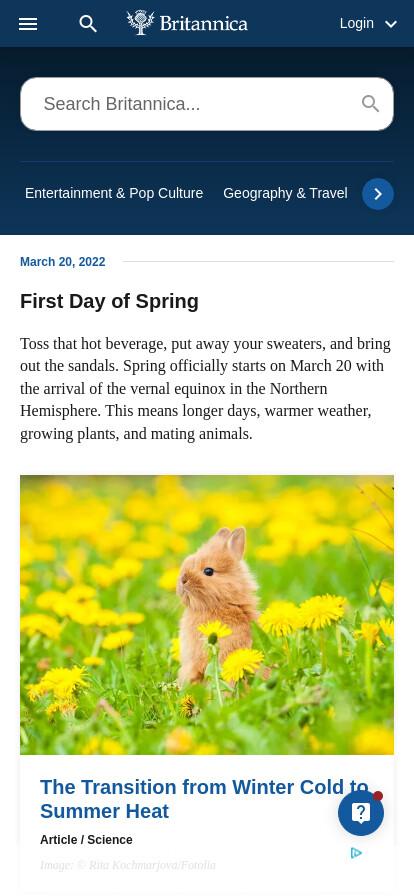Select the Entertainment & Pop Culture category
The width and height of the screenshot is (414, 896).
pyautogui.click(x=114, y=193)
